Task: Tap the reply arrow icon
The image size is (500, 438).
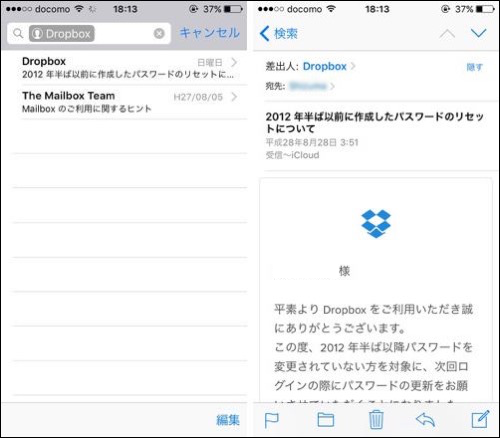Action: point(425,420)
